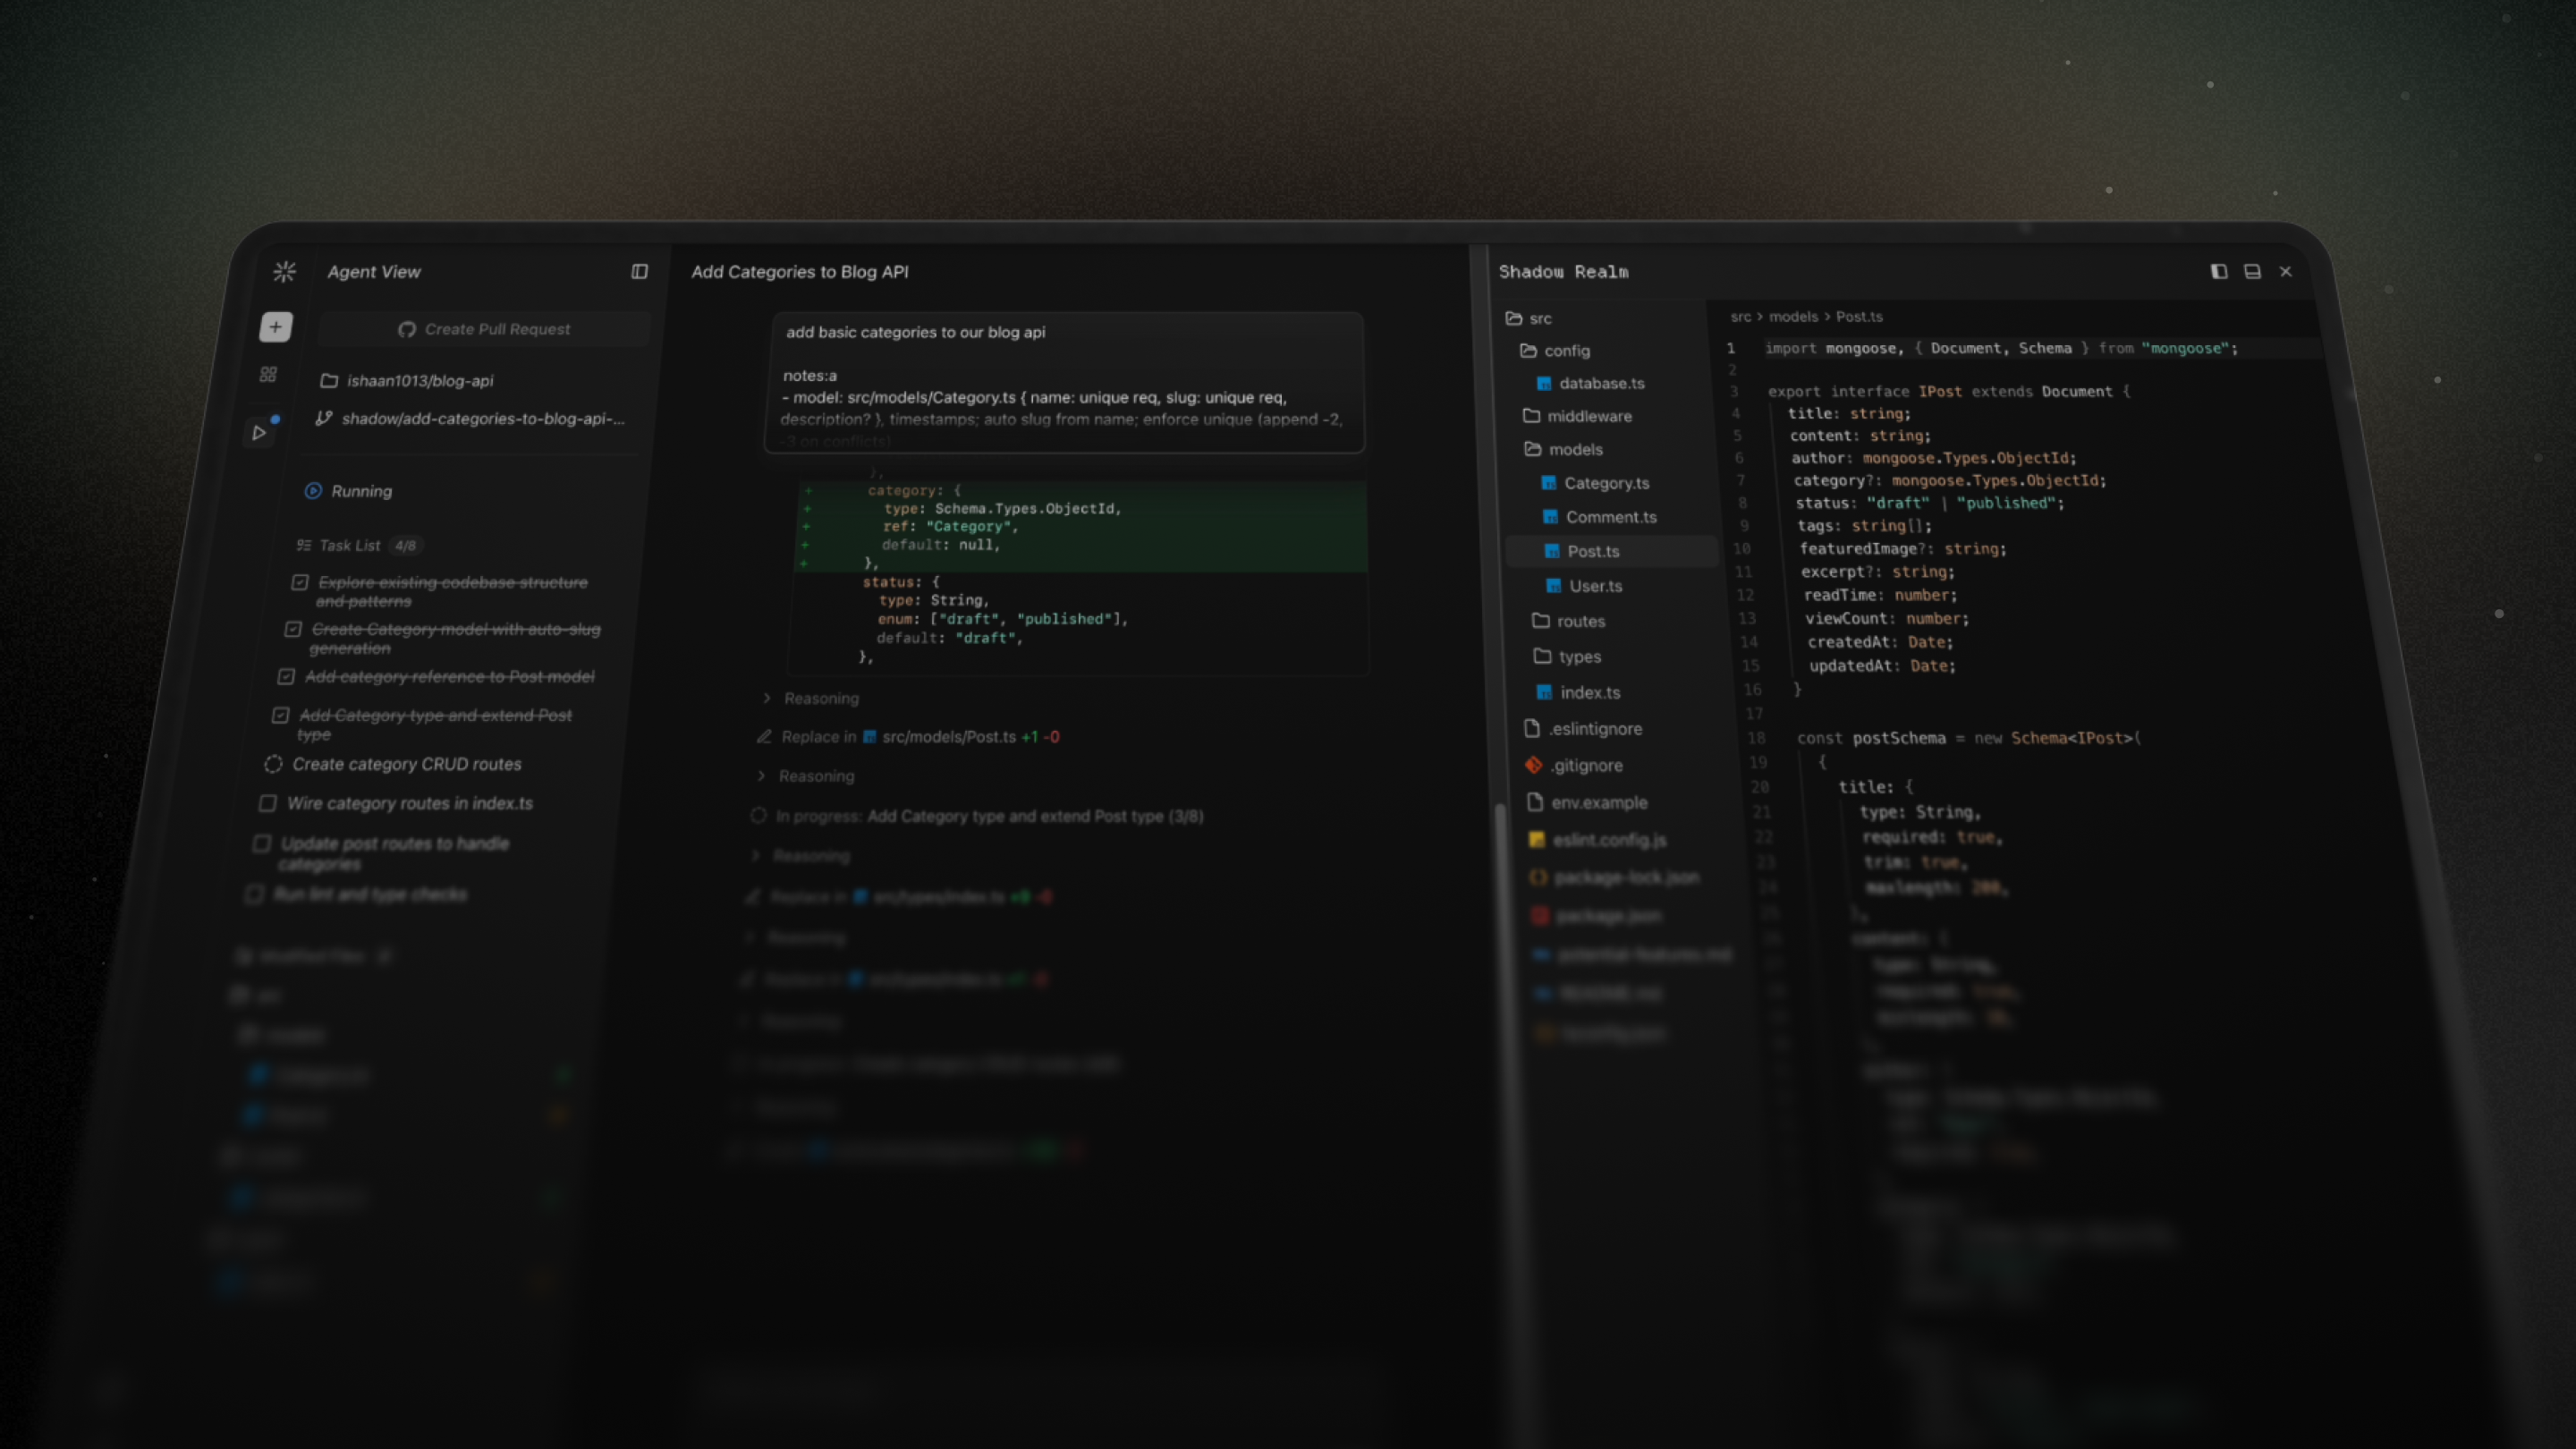Viewport: 2576px width, 1449px height.
Task: Expand the types folder
Action: [x=1568, y=657]
